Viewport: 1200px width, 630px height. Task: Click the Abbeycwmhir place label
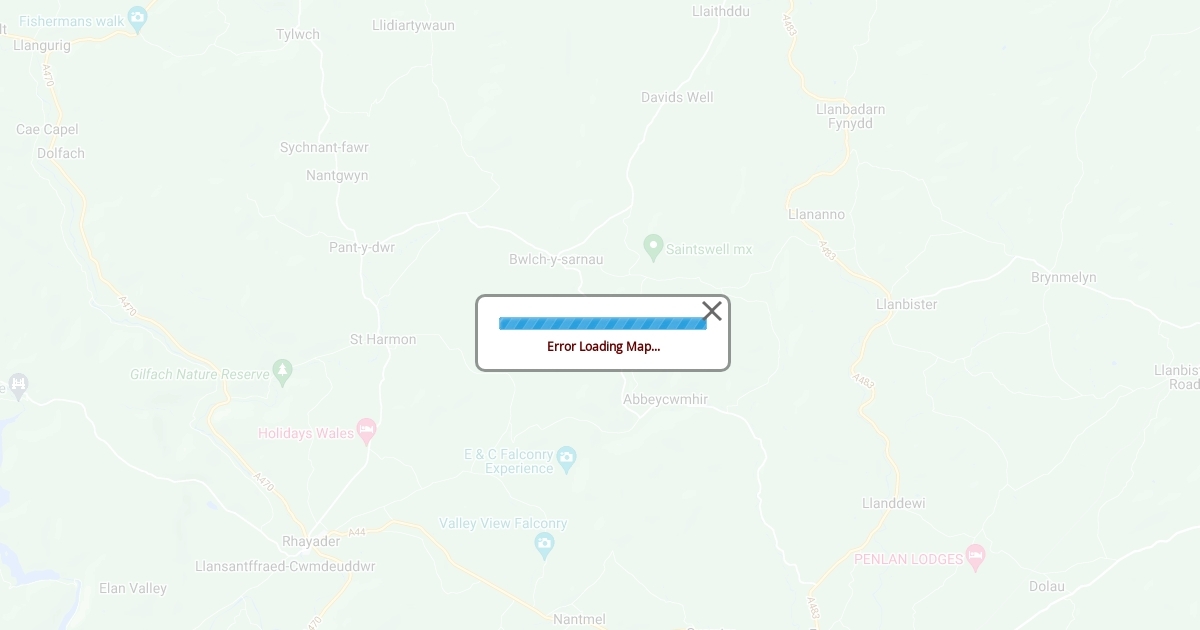[665, 399]
